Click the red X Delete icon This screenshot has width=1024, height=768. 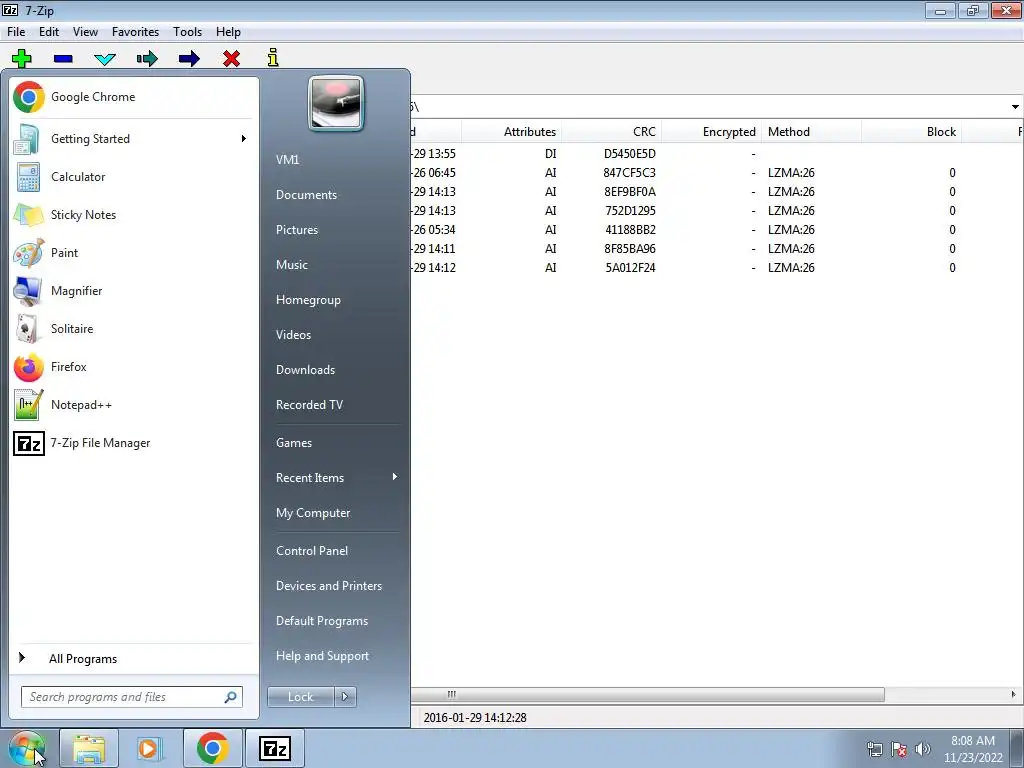coord(231,59)
